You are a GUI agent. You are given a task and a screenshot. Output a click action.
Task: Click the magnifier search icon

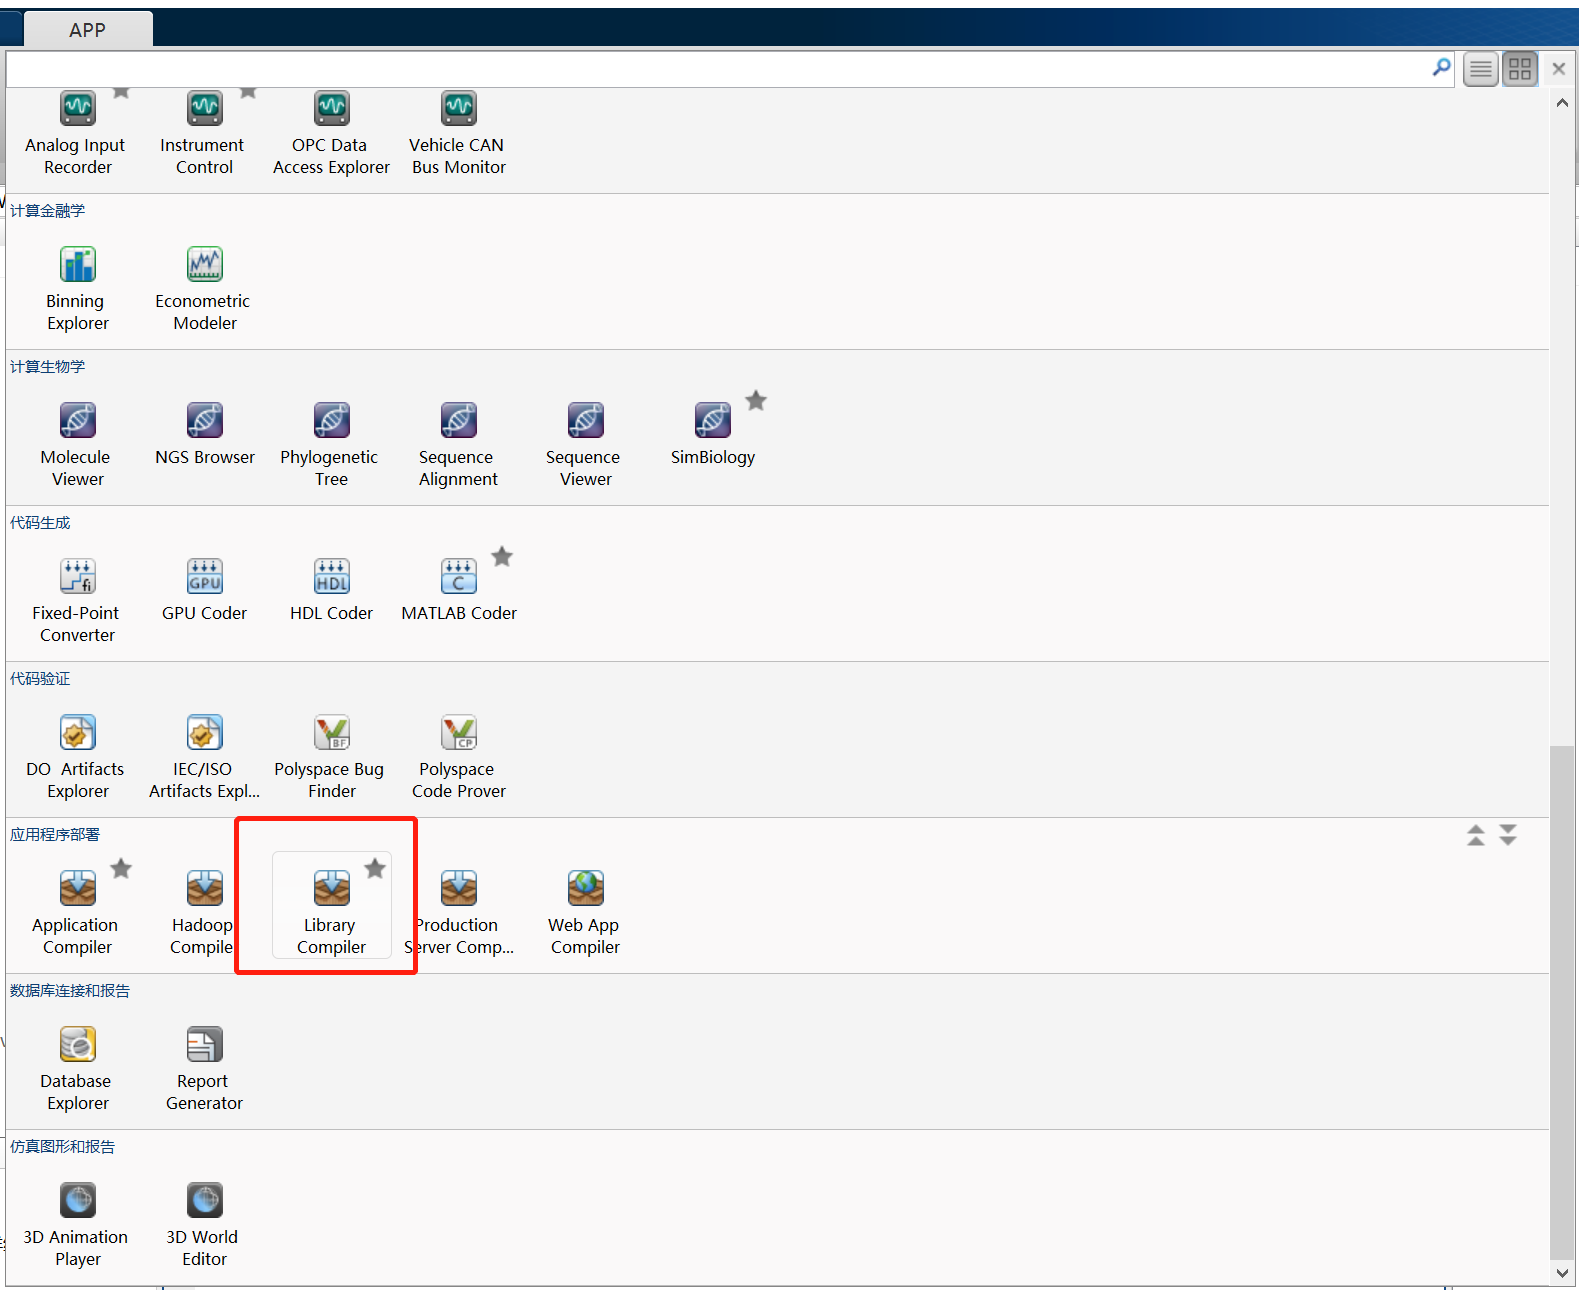click(1441, 68)
